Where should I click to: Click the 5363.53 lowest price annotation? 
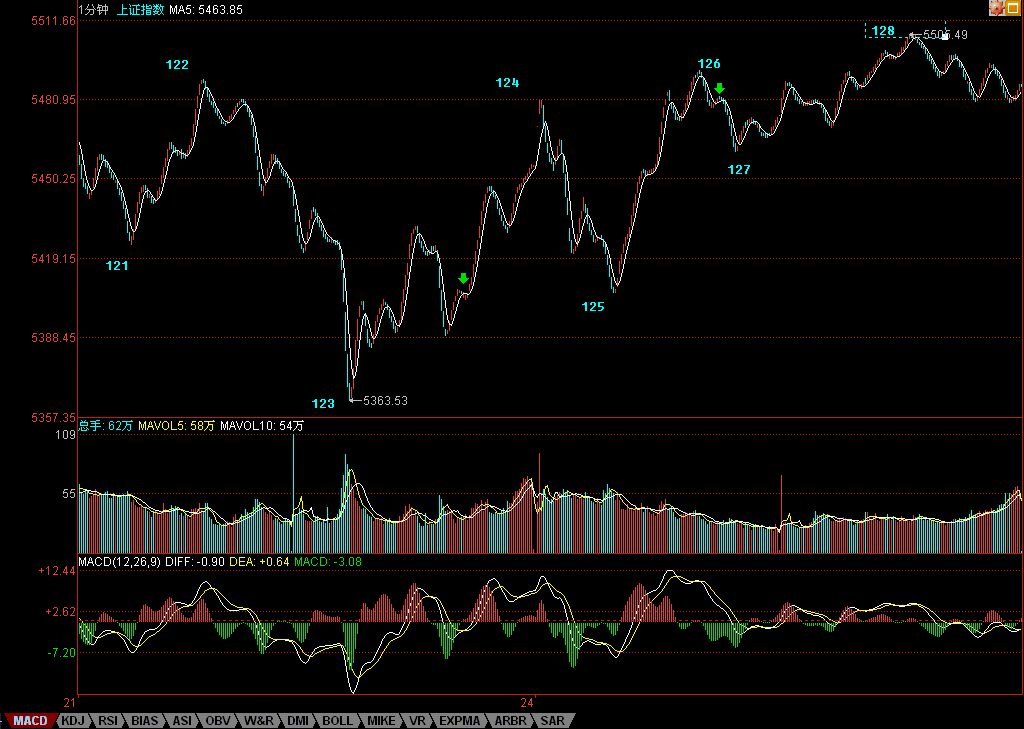coord(385,401)
